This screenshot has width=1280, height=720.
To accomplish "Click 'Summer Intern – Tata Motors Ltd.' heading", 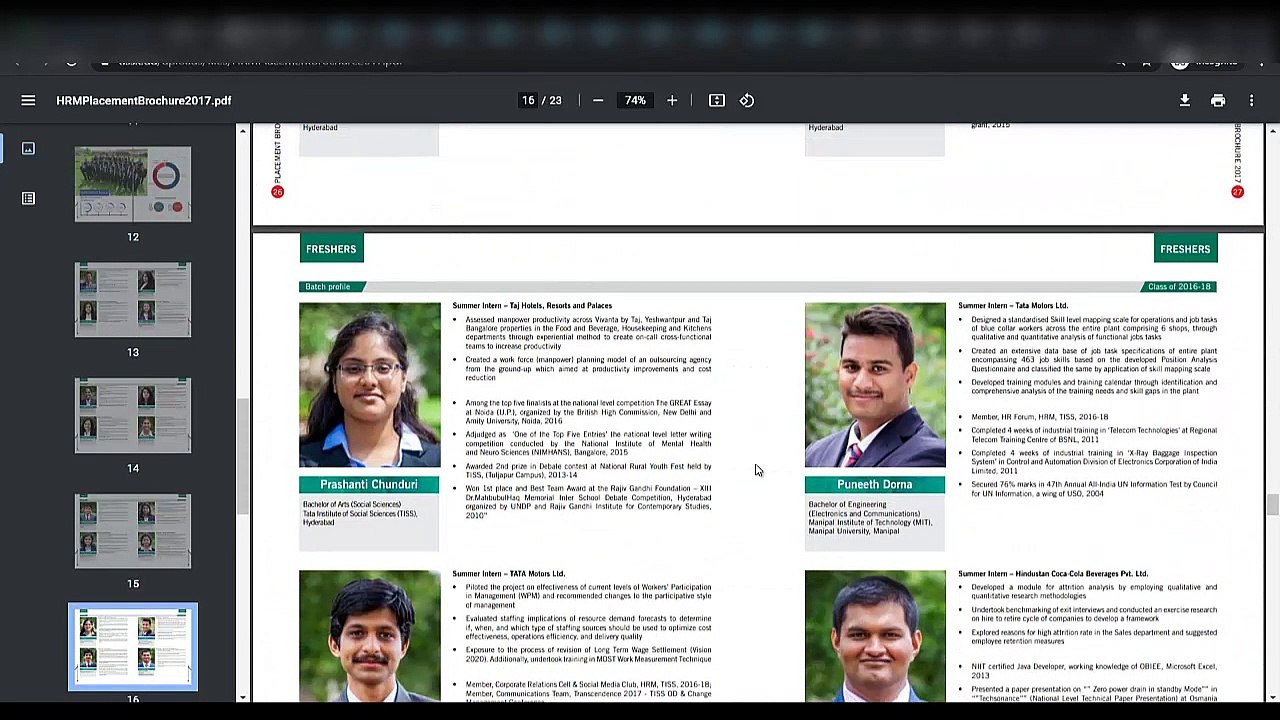I will point(1013,306).
